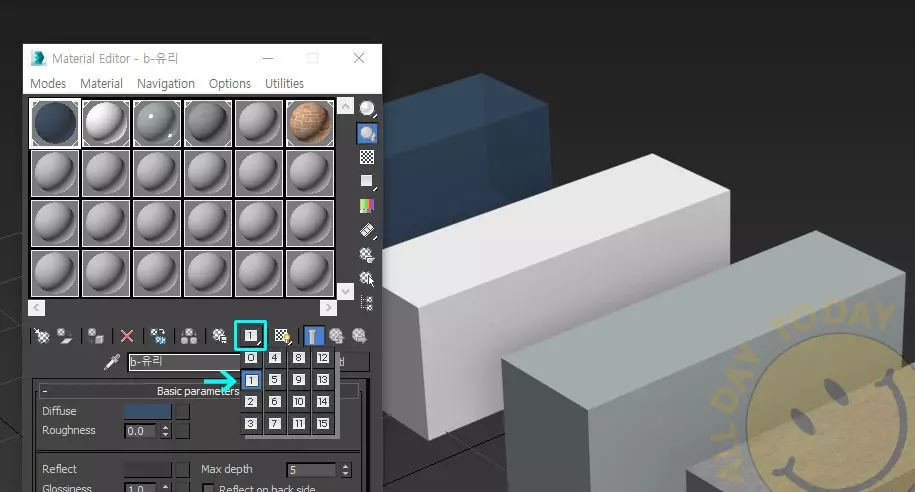Open the Material menu
The width and height of the screenshot is (915, 492).
click(102, 83)
